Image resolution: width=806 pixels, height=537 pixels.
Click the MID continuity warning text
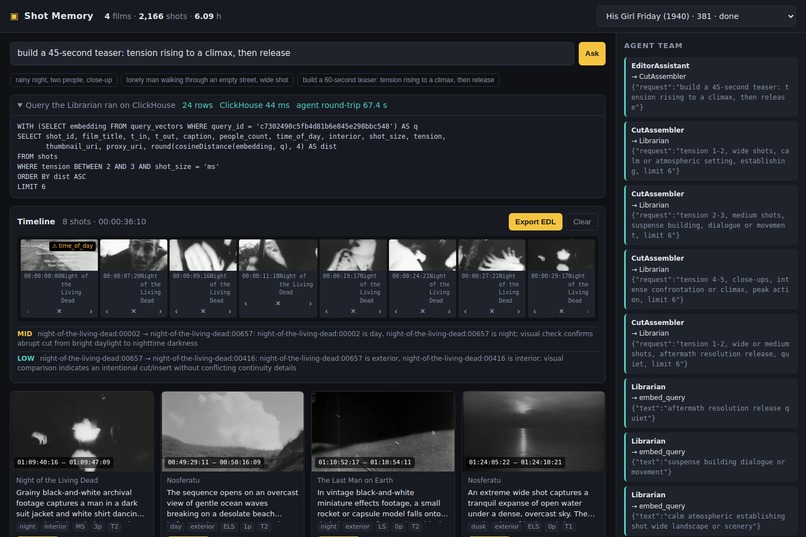pos(305,338)
